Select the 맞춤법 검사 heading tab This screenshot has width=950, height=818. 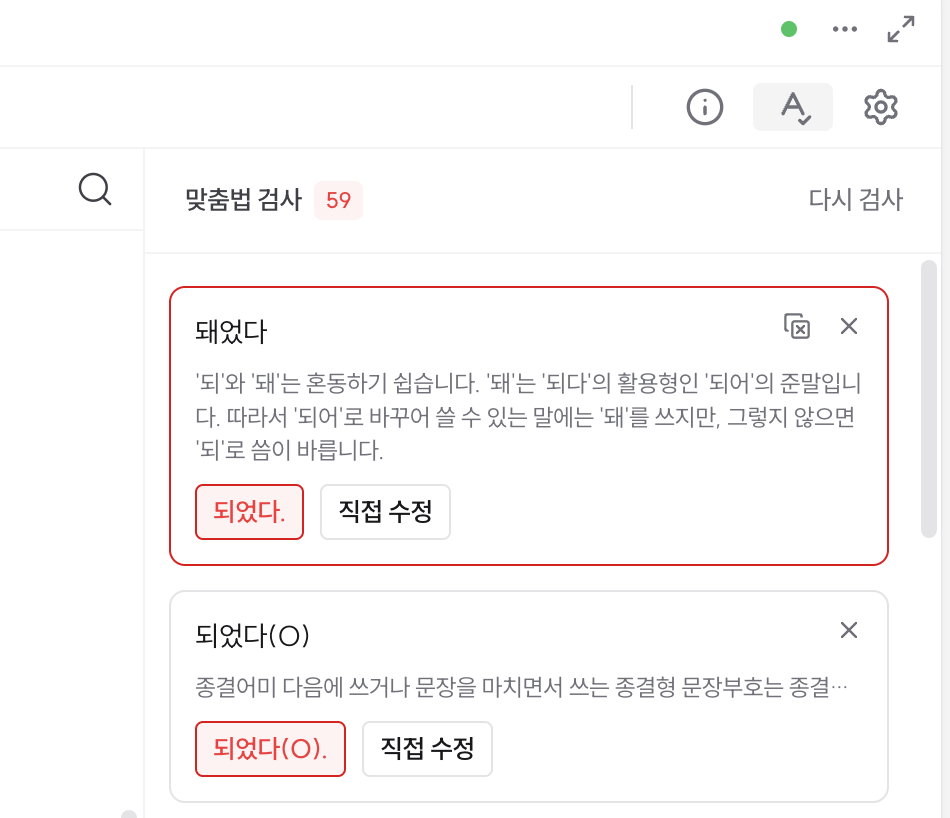(245, 200)
